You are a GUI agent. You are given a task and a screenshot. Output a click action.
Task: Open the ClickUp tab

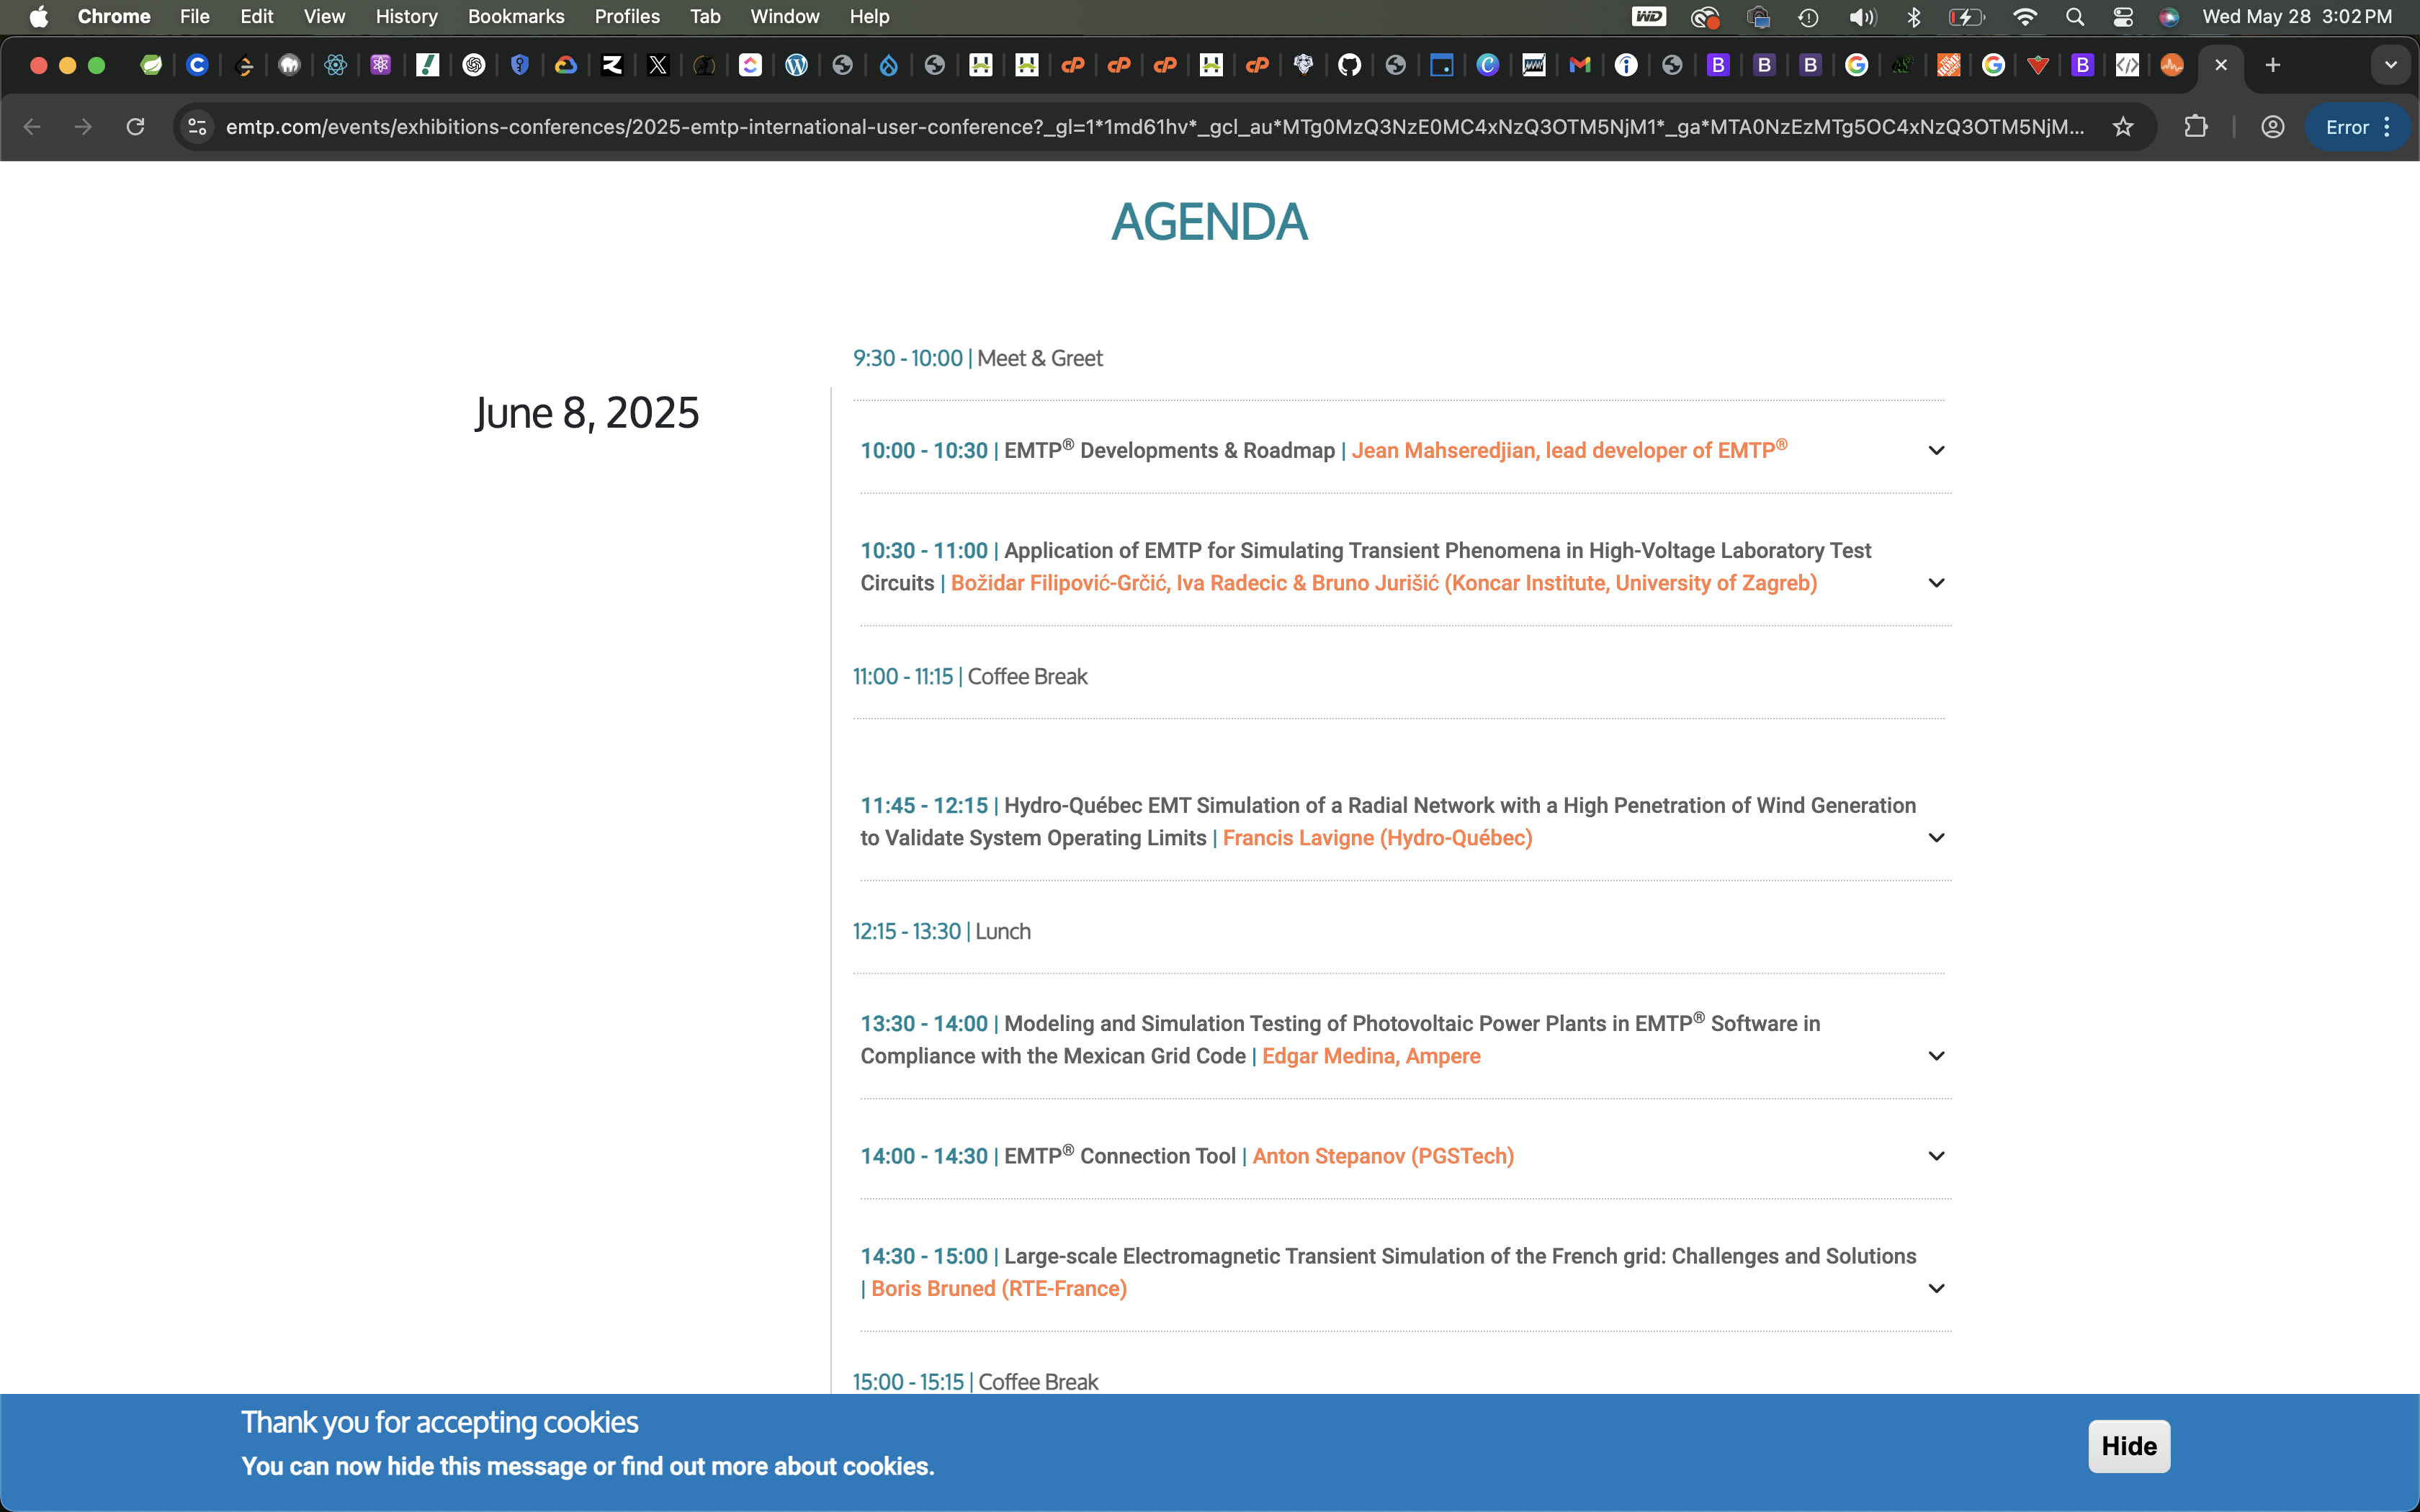click(750, 65)
